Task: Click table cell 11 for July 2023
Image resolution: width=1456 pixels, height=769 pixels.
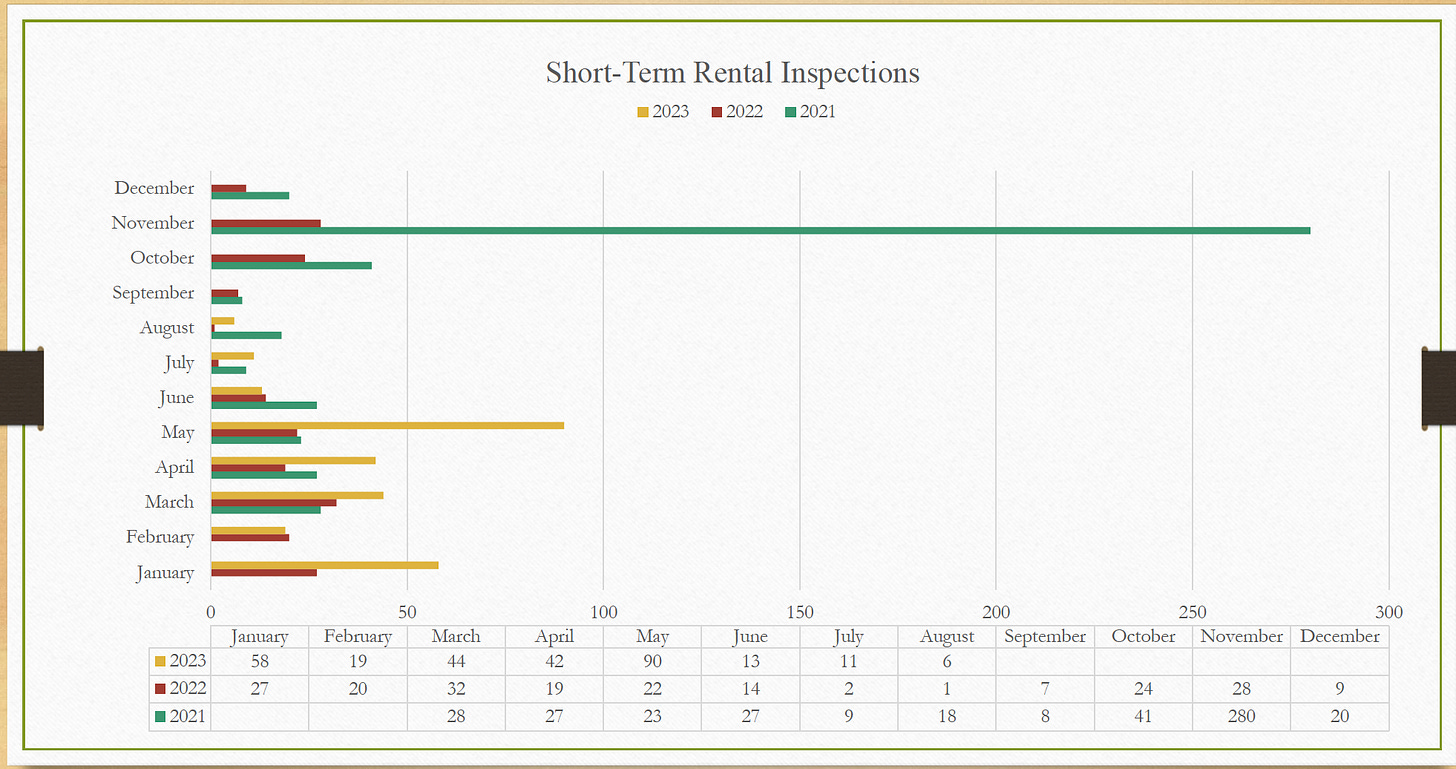Action: point(849,661)
